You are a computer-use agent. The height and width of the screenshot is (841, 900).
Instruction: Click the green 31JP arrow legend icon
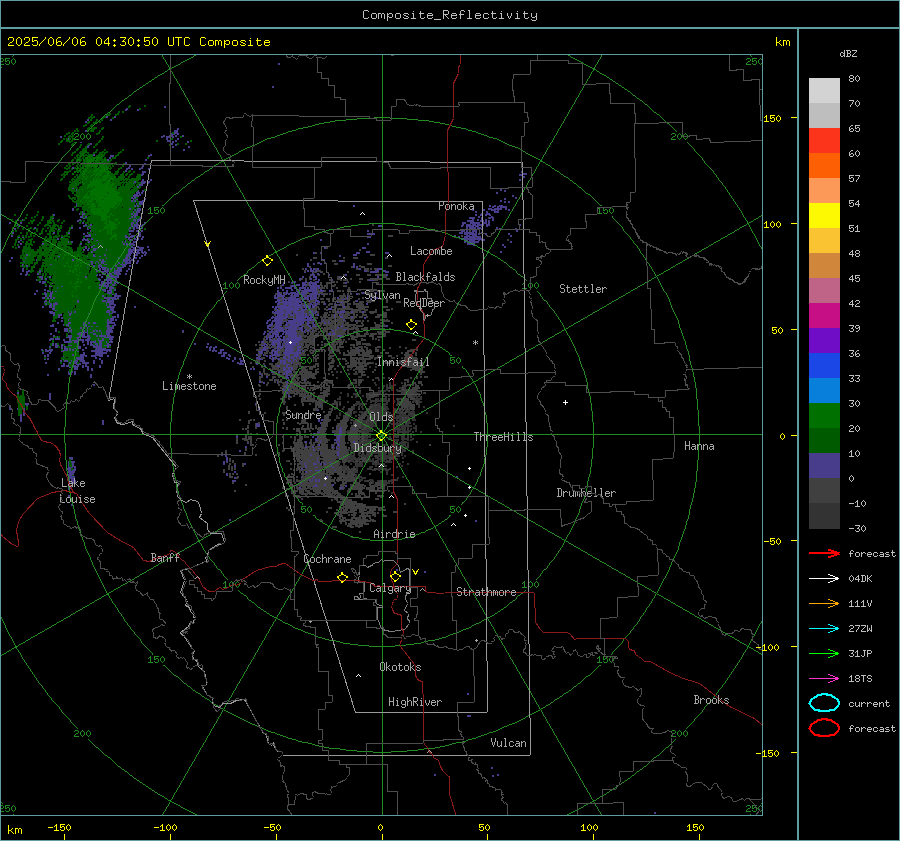tap(824, 653)
